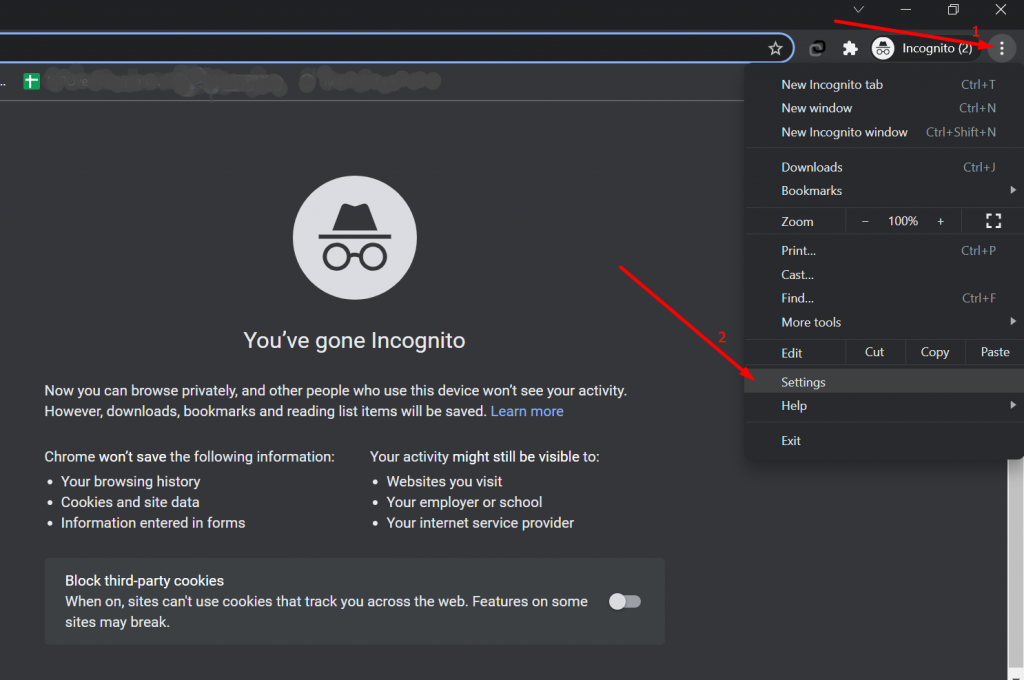Choose Find... in the Chrome menu
The width and height of the screenshot is (1024, 680).
pyautogui.click(x=884, y=298)
